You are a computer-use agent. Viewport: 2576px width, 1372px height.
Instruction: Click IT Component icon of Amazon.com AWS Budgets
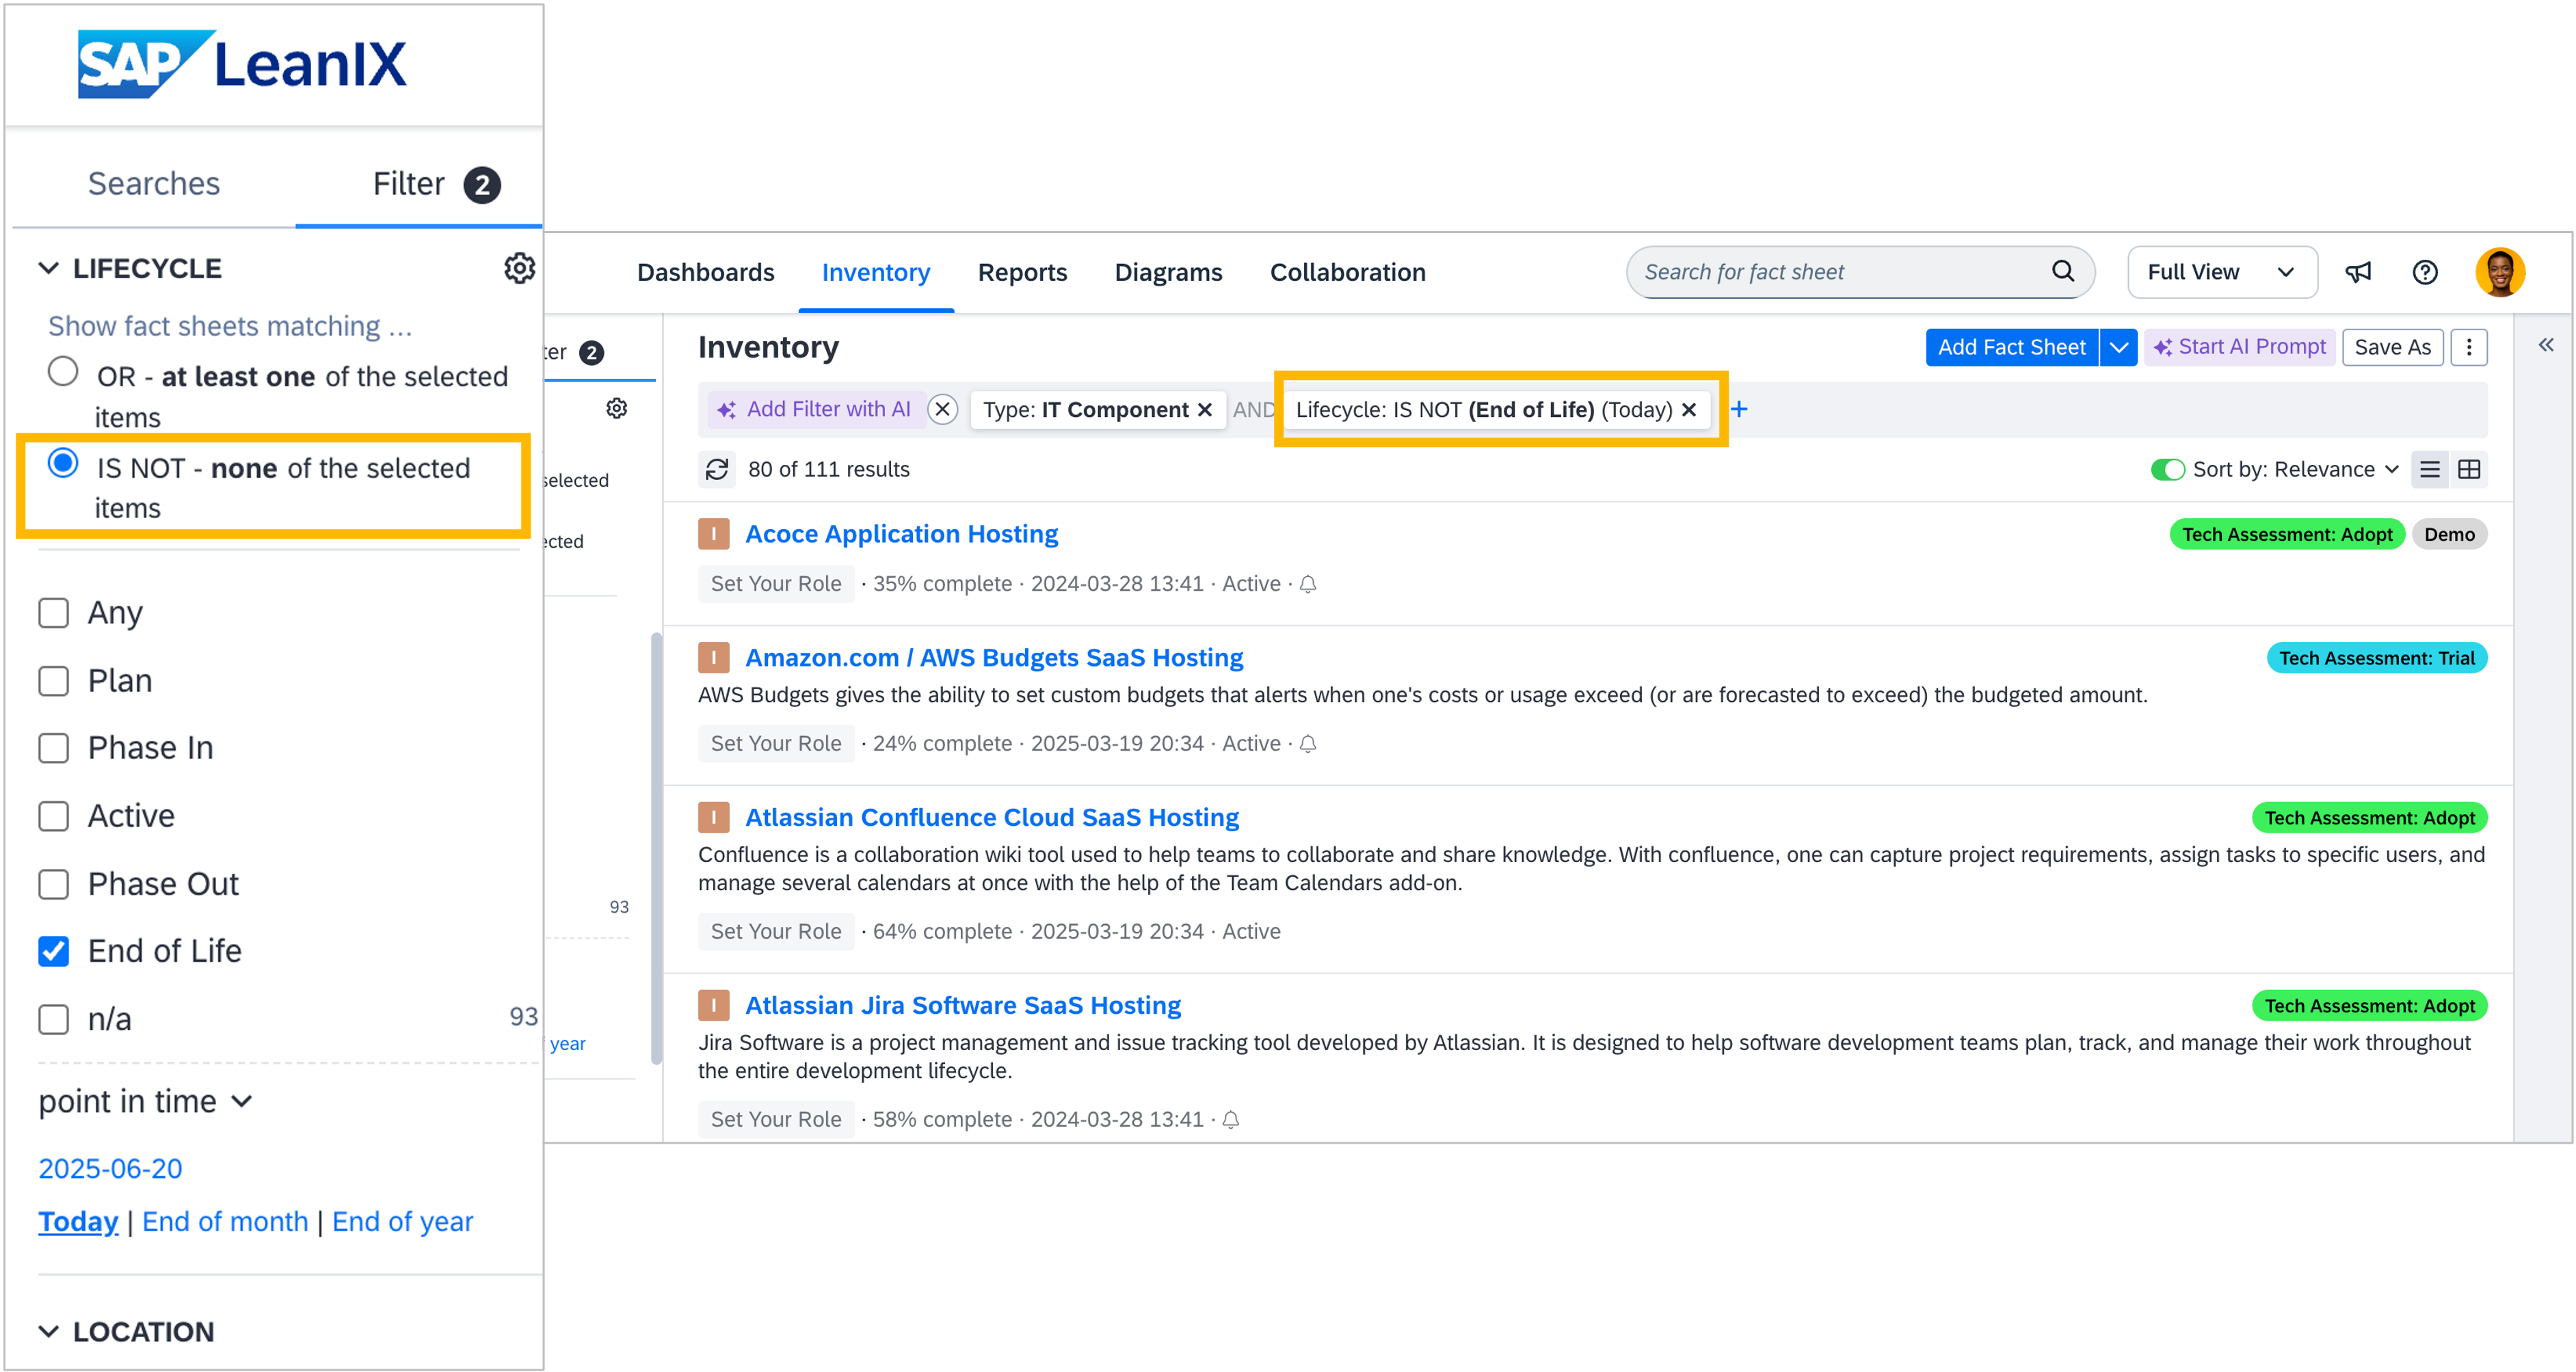click(713, 658)
